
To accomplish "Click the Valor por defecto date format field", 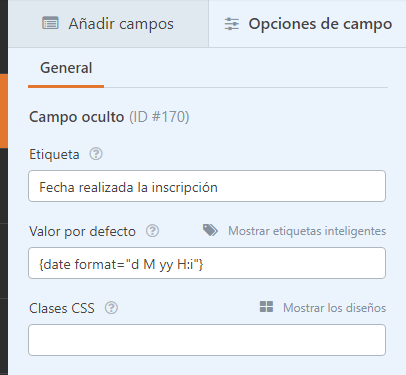I will (207, 263).
